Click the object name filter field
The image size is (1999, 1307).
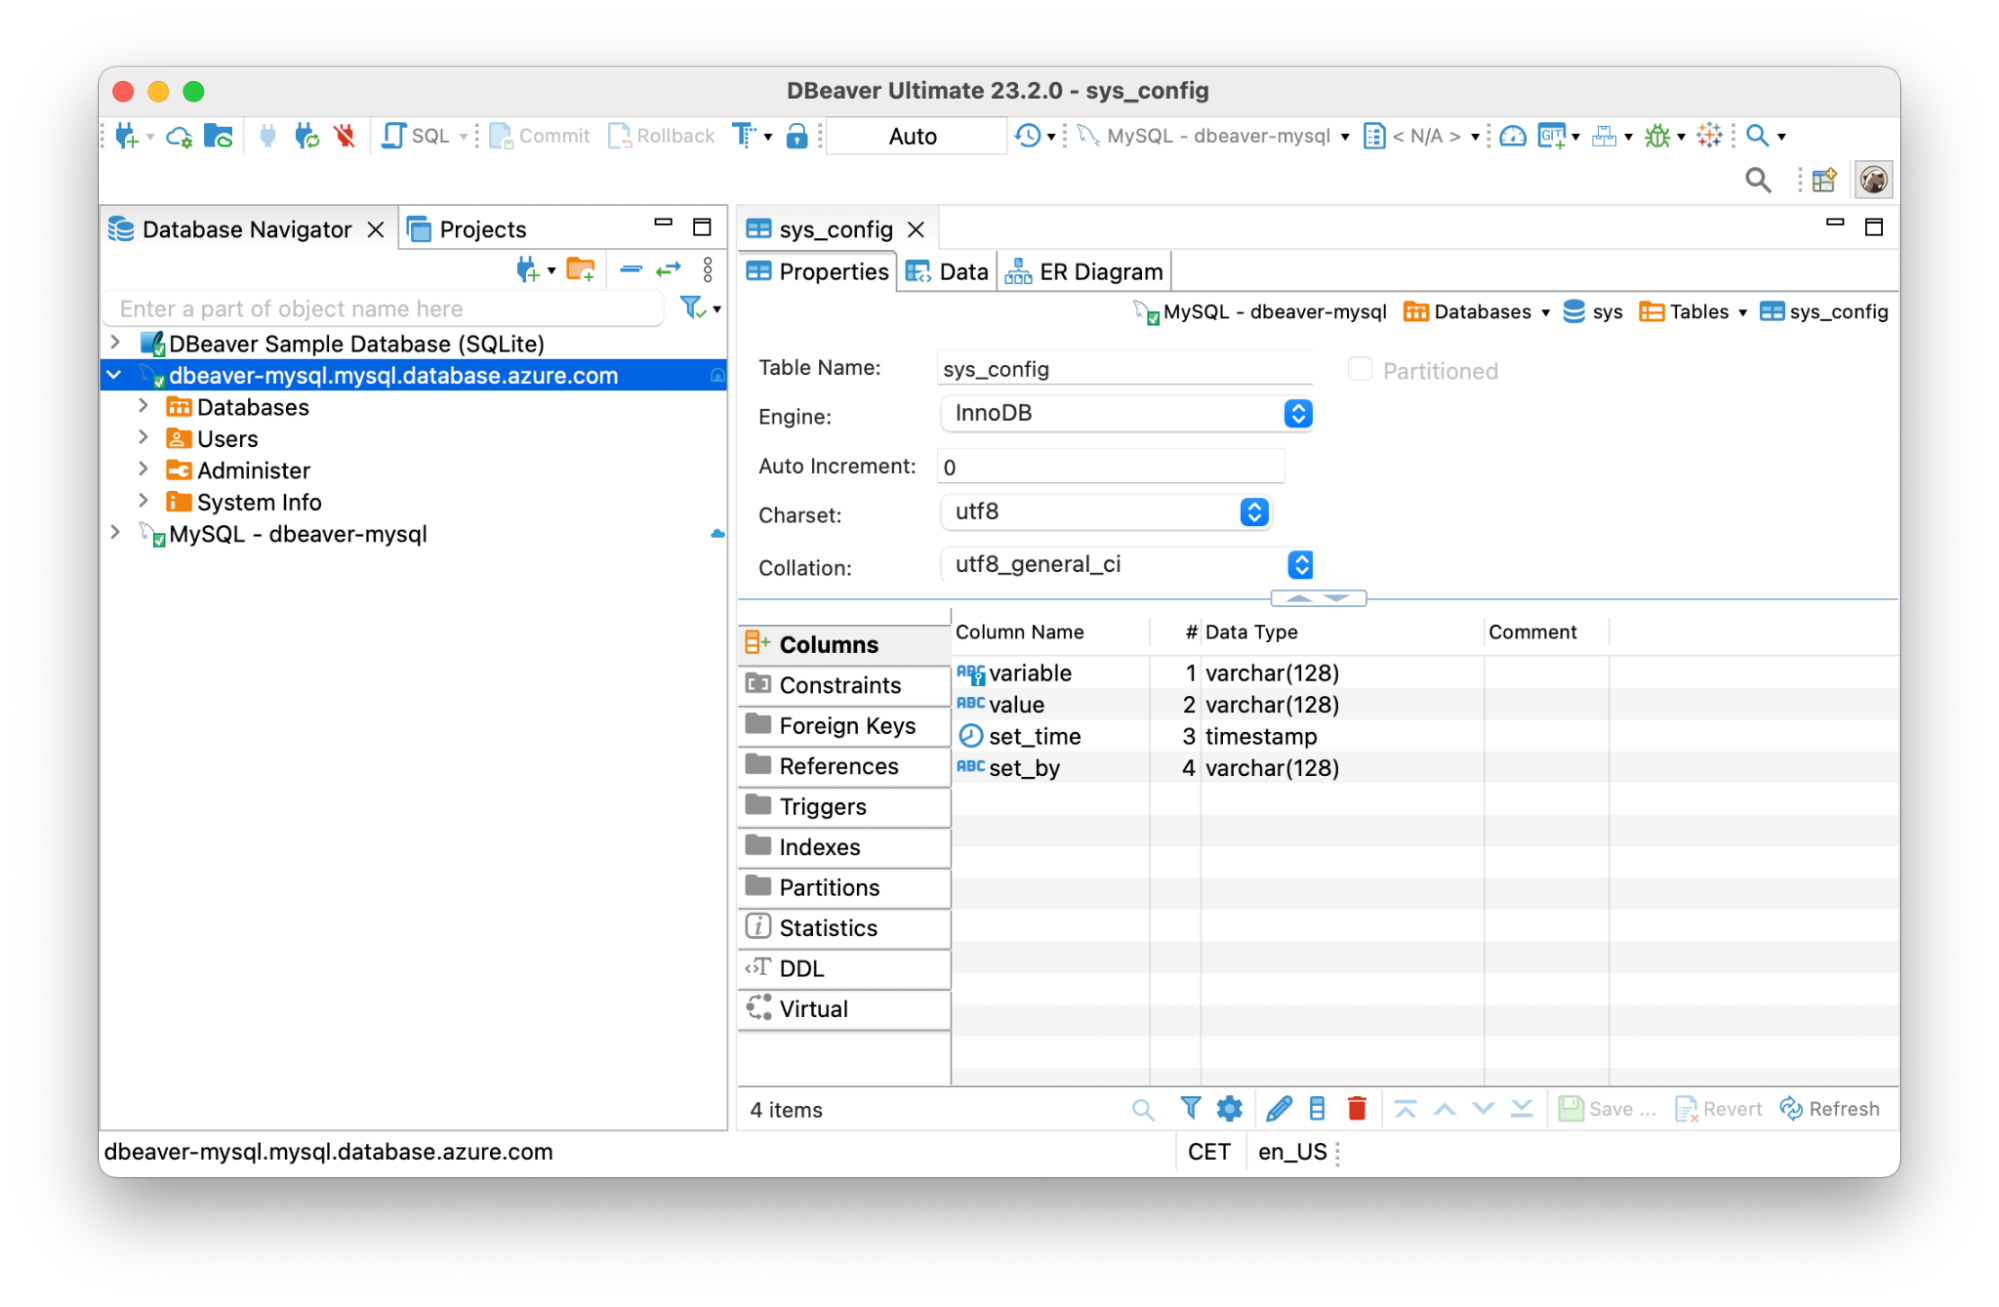385,309
